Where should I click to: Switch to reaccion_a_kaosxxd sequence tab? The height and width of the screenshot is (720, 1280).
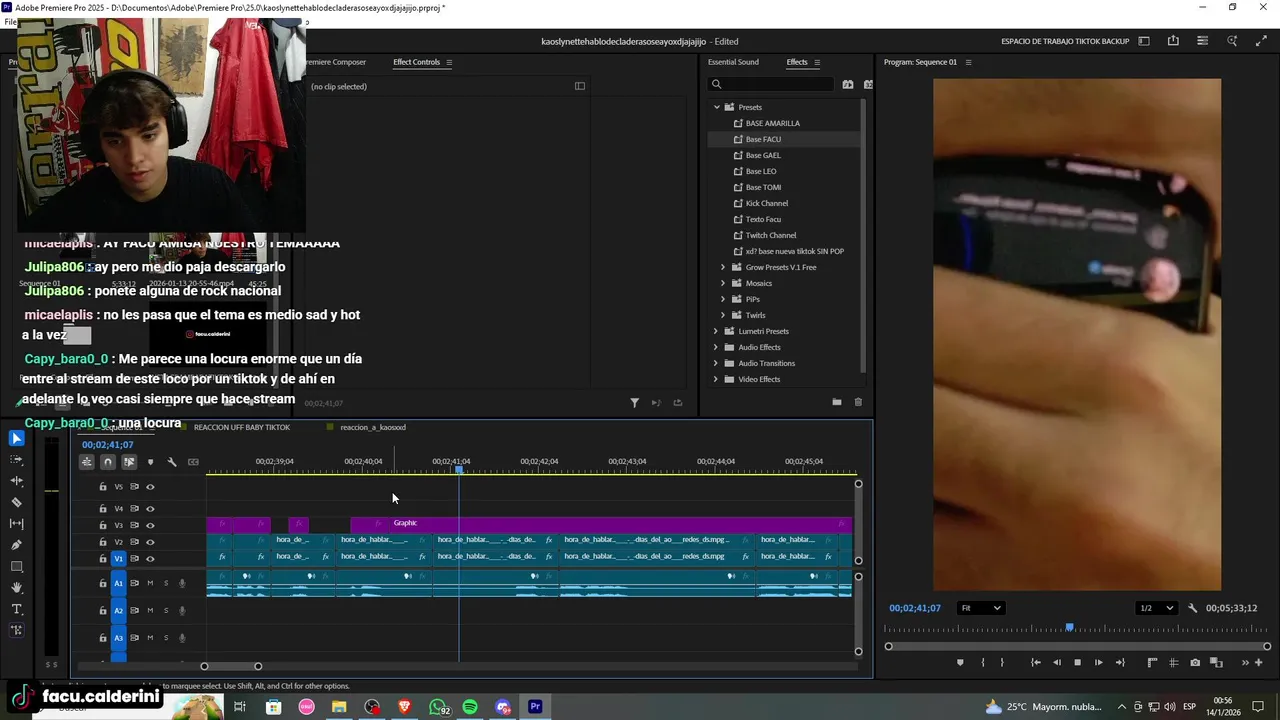[x=373, y=427]
